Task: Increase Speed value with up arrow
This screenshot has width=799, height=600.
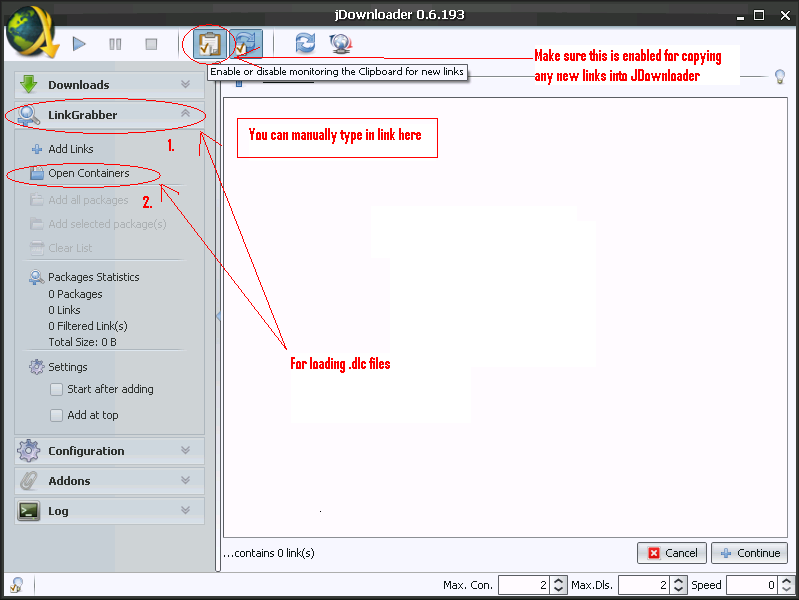Action: pyautogui.click(x=786, y=581)
